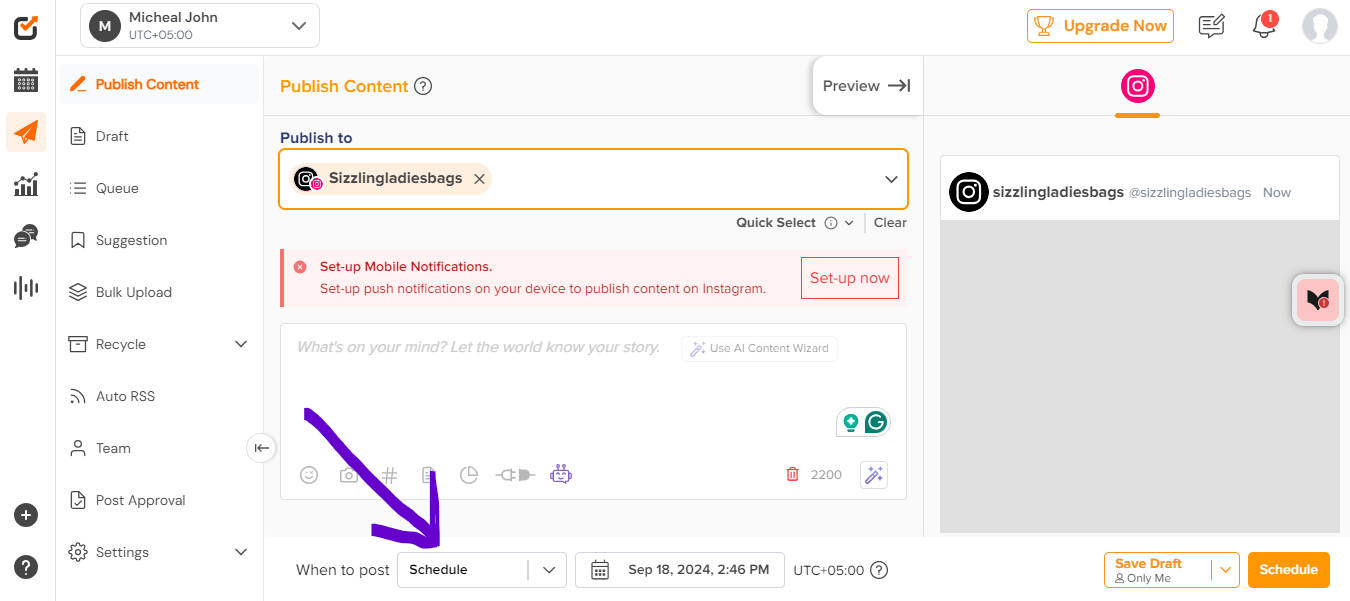Click the lightbulb suggestion icon beside Grammarly
The image size is (1350, 601).
click(851, 423)
